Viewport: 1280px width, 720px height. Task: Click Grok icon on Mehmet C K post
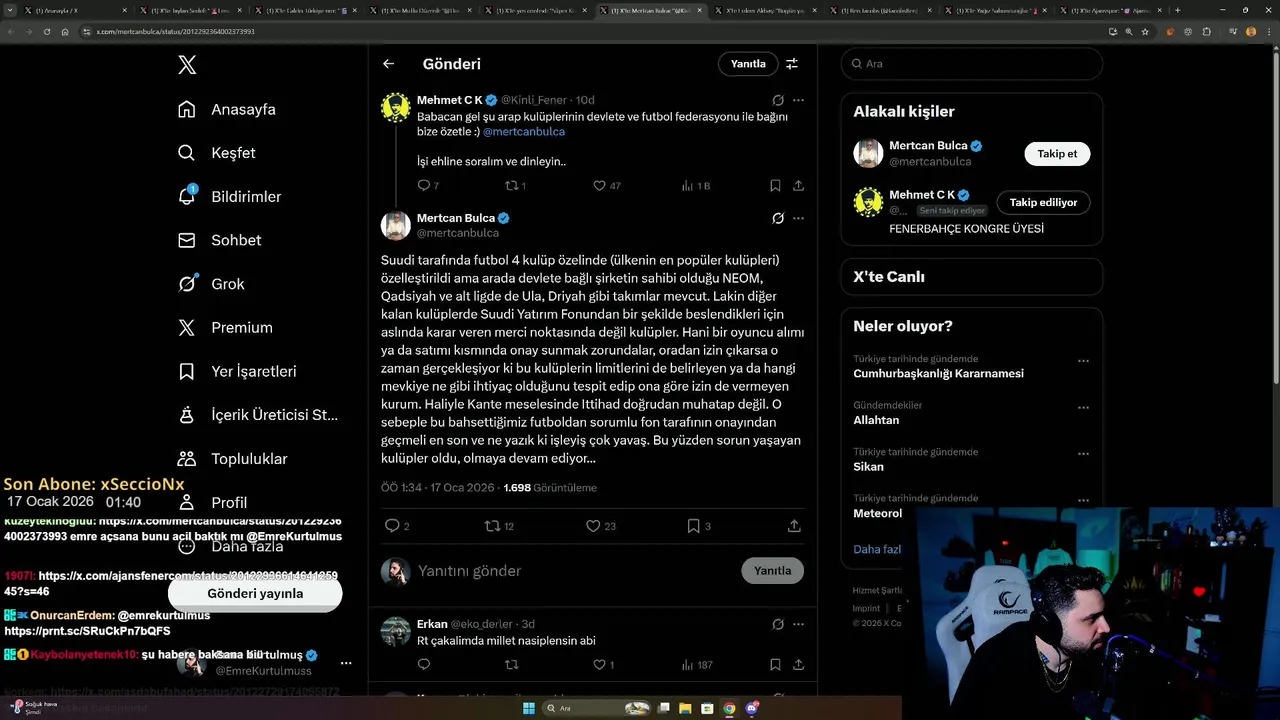coord(777,100)
